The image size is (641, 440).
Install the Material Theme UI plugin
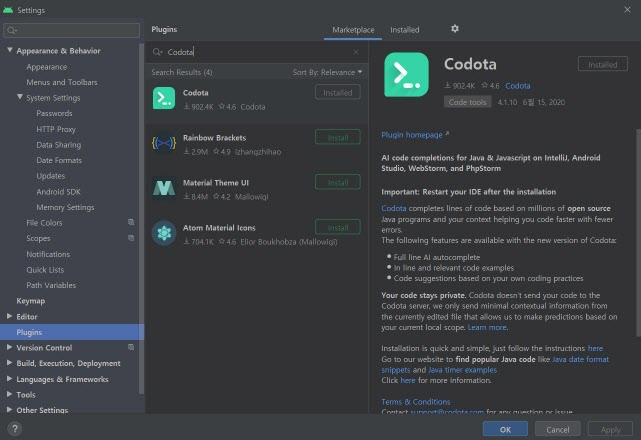pos(338,182)
